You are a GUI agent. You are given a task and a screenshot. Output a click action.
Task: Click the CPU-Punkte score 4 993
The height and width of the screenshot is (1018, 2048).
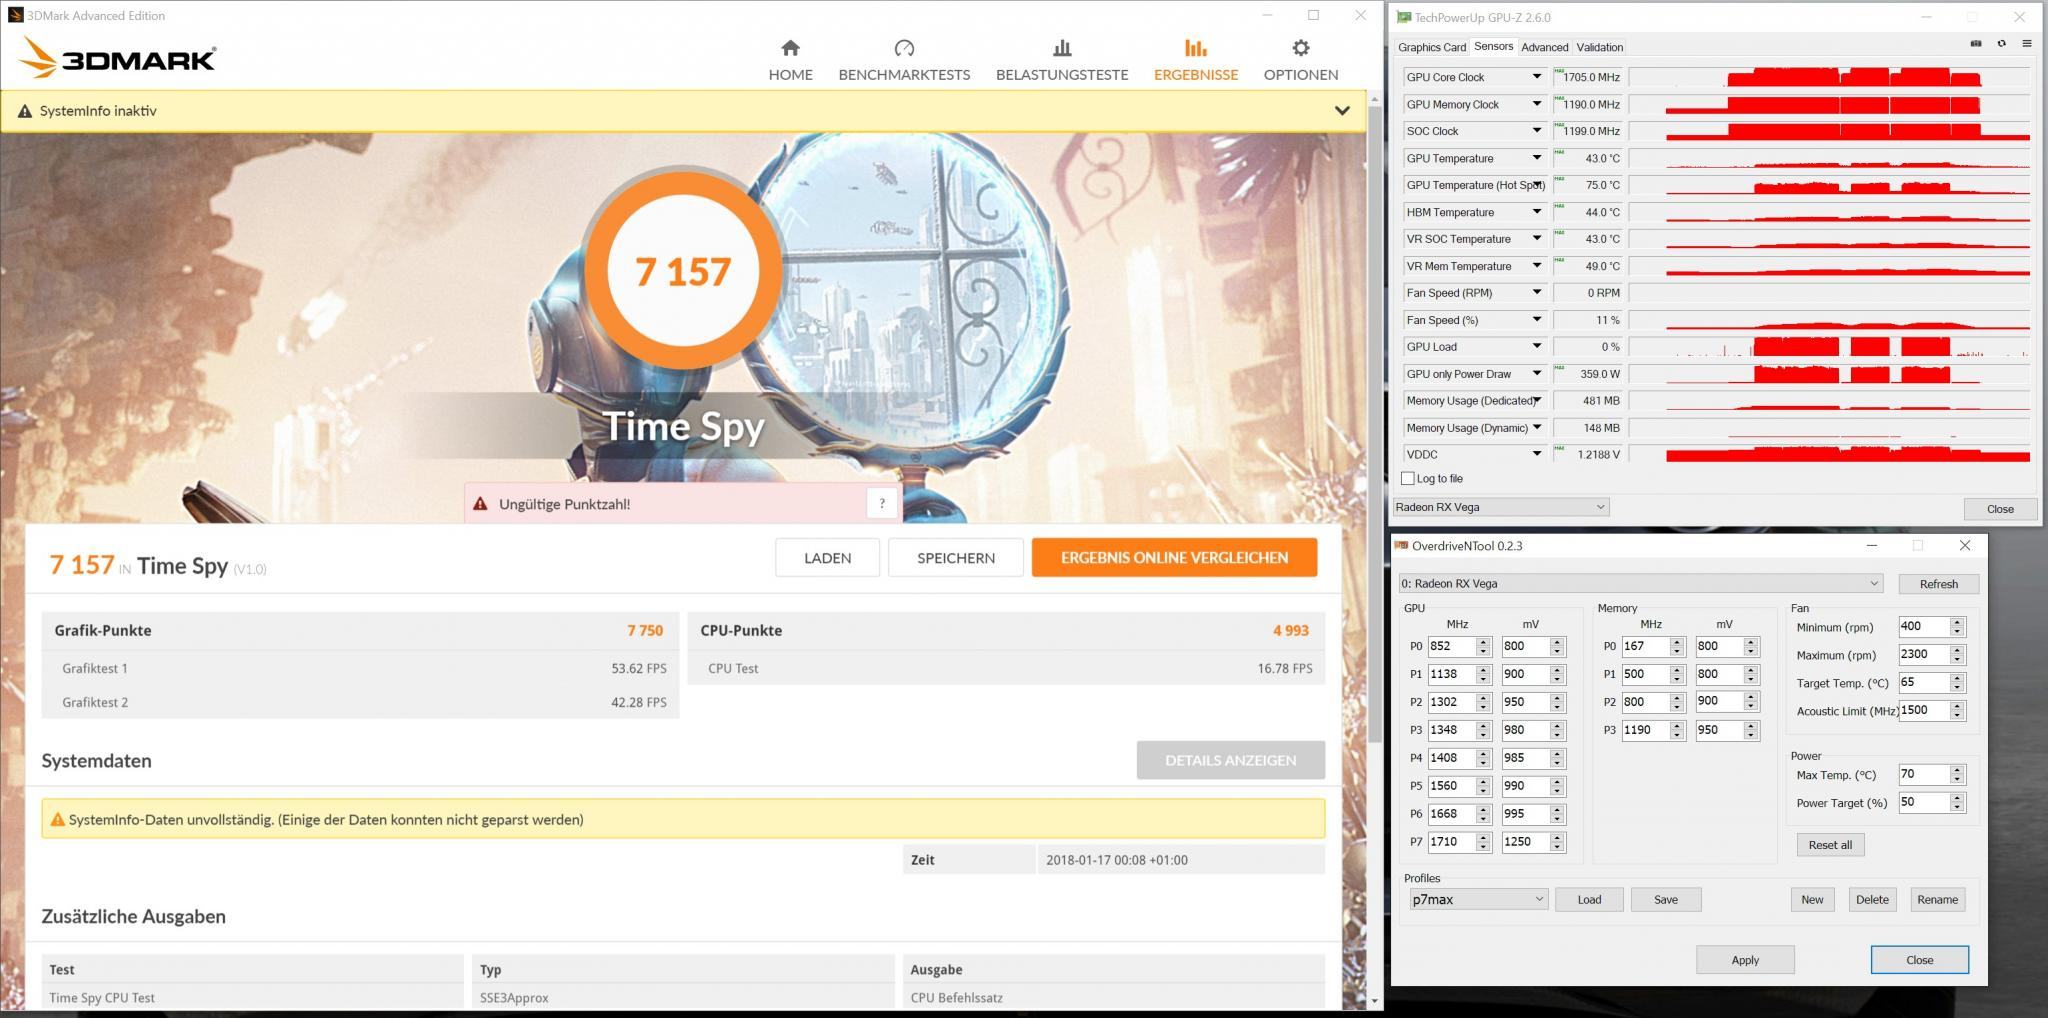1291,630
